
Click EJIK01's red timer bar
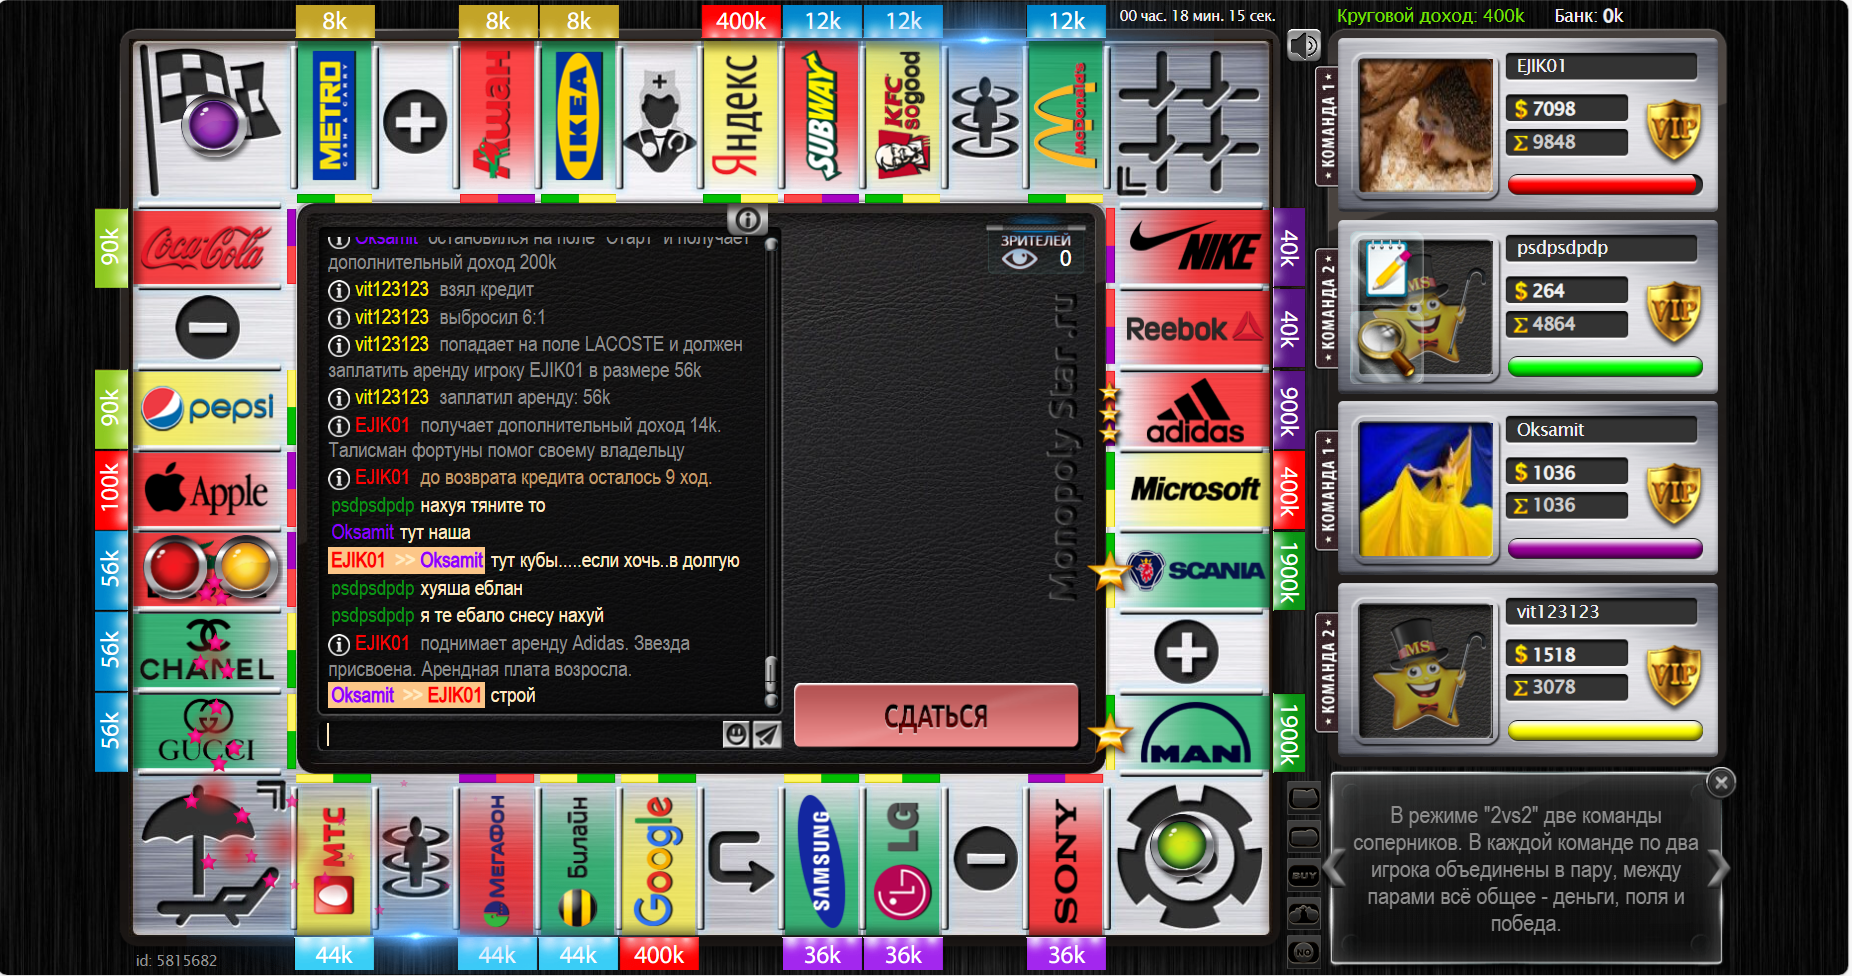(1604, 185)
